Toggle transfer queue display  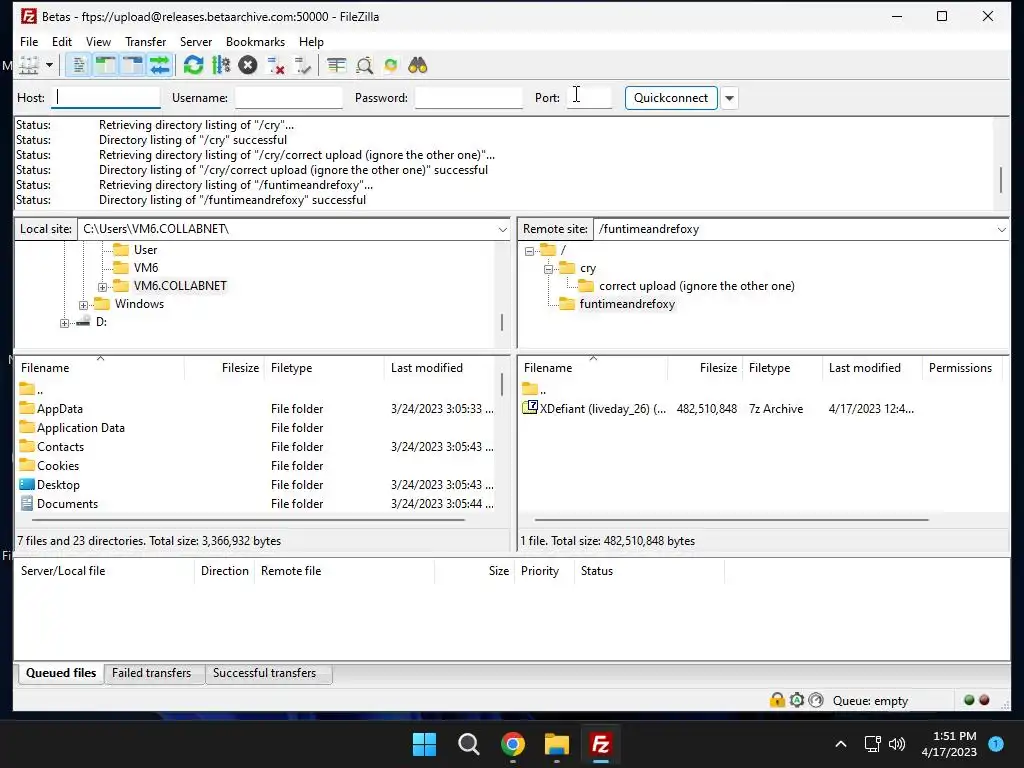click(159, 65)
